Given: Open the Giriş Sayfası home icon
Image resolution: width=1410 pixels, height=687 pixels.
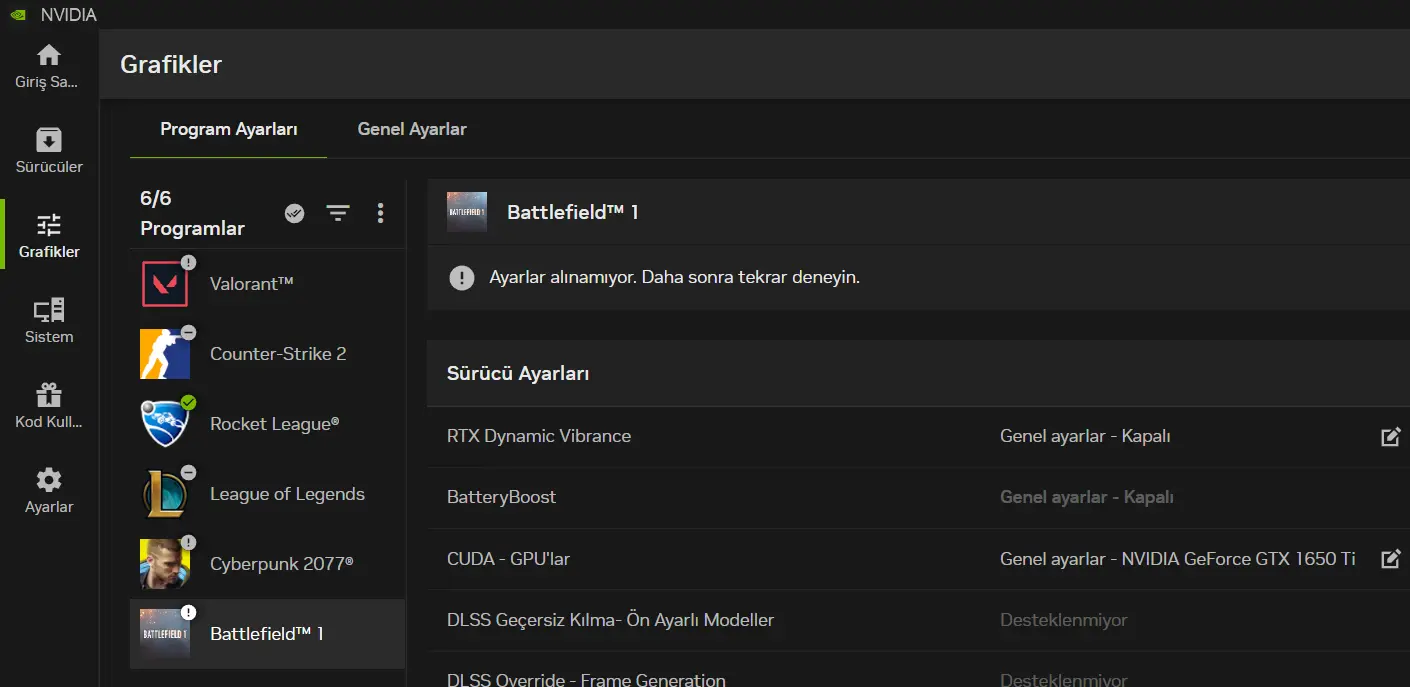Looking at the screenshot, I should [48, 55].
